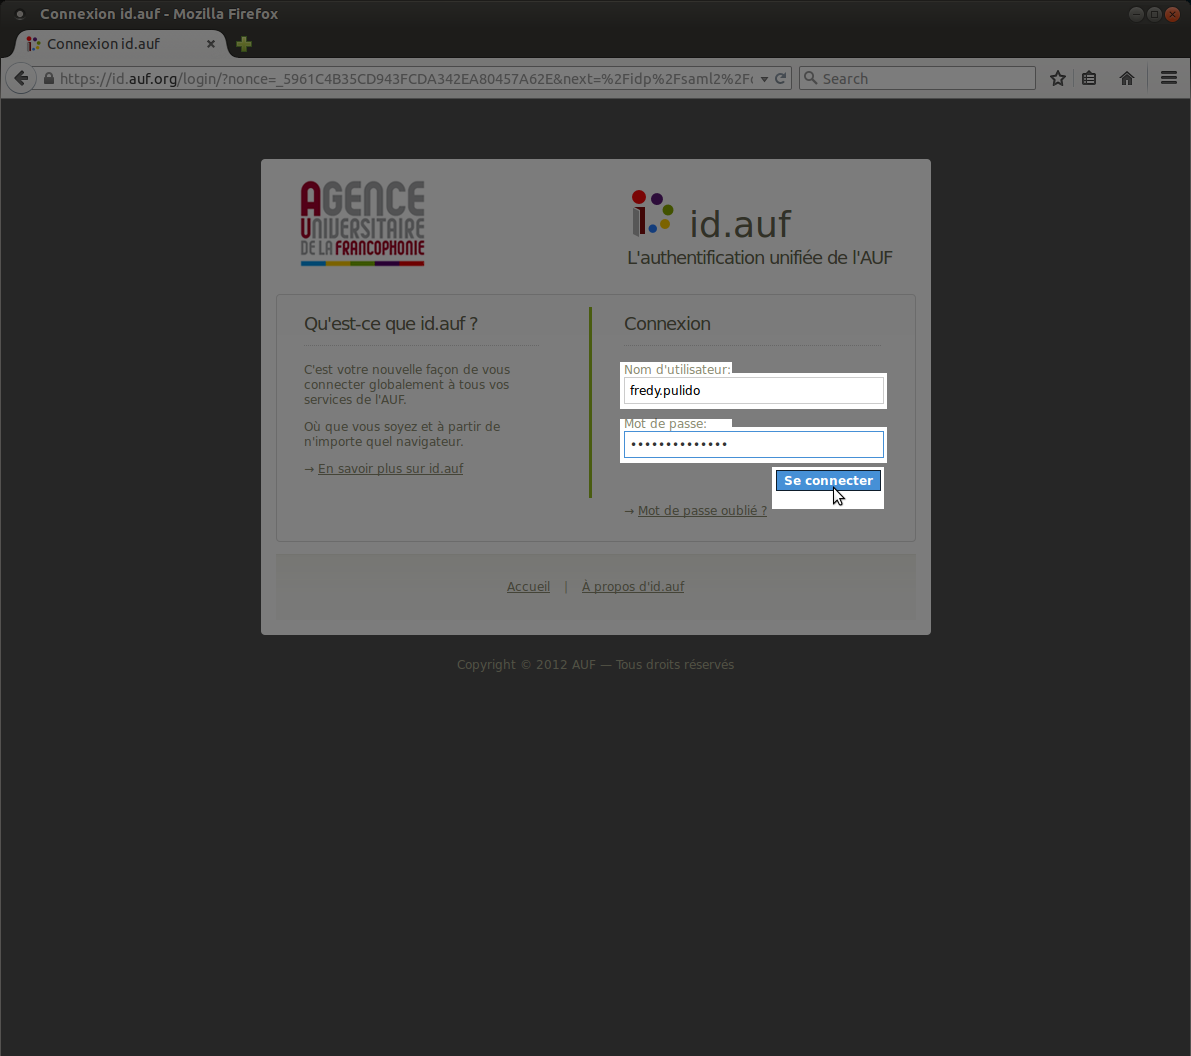Click the padlock site security icon

[49, 78]
